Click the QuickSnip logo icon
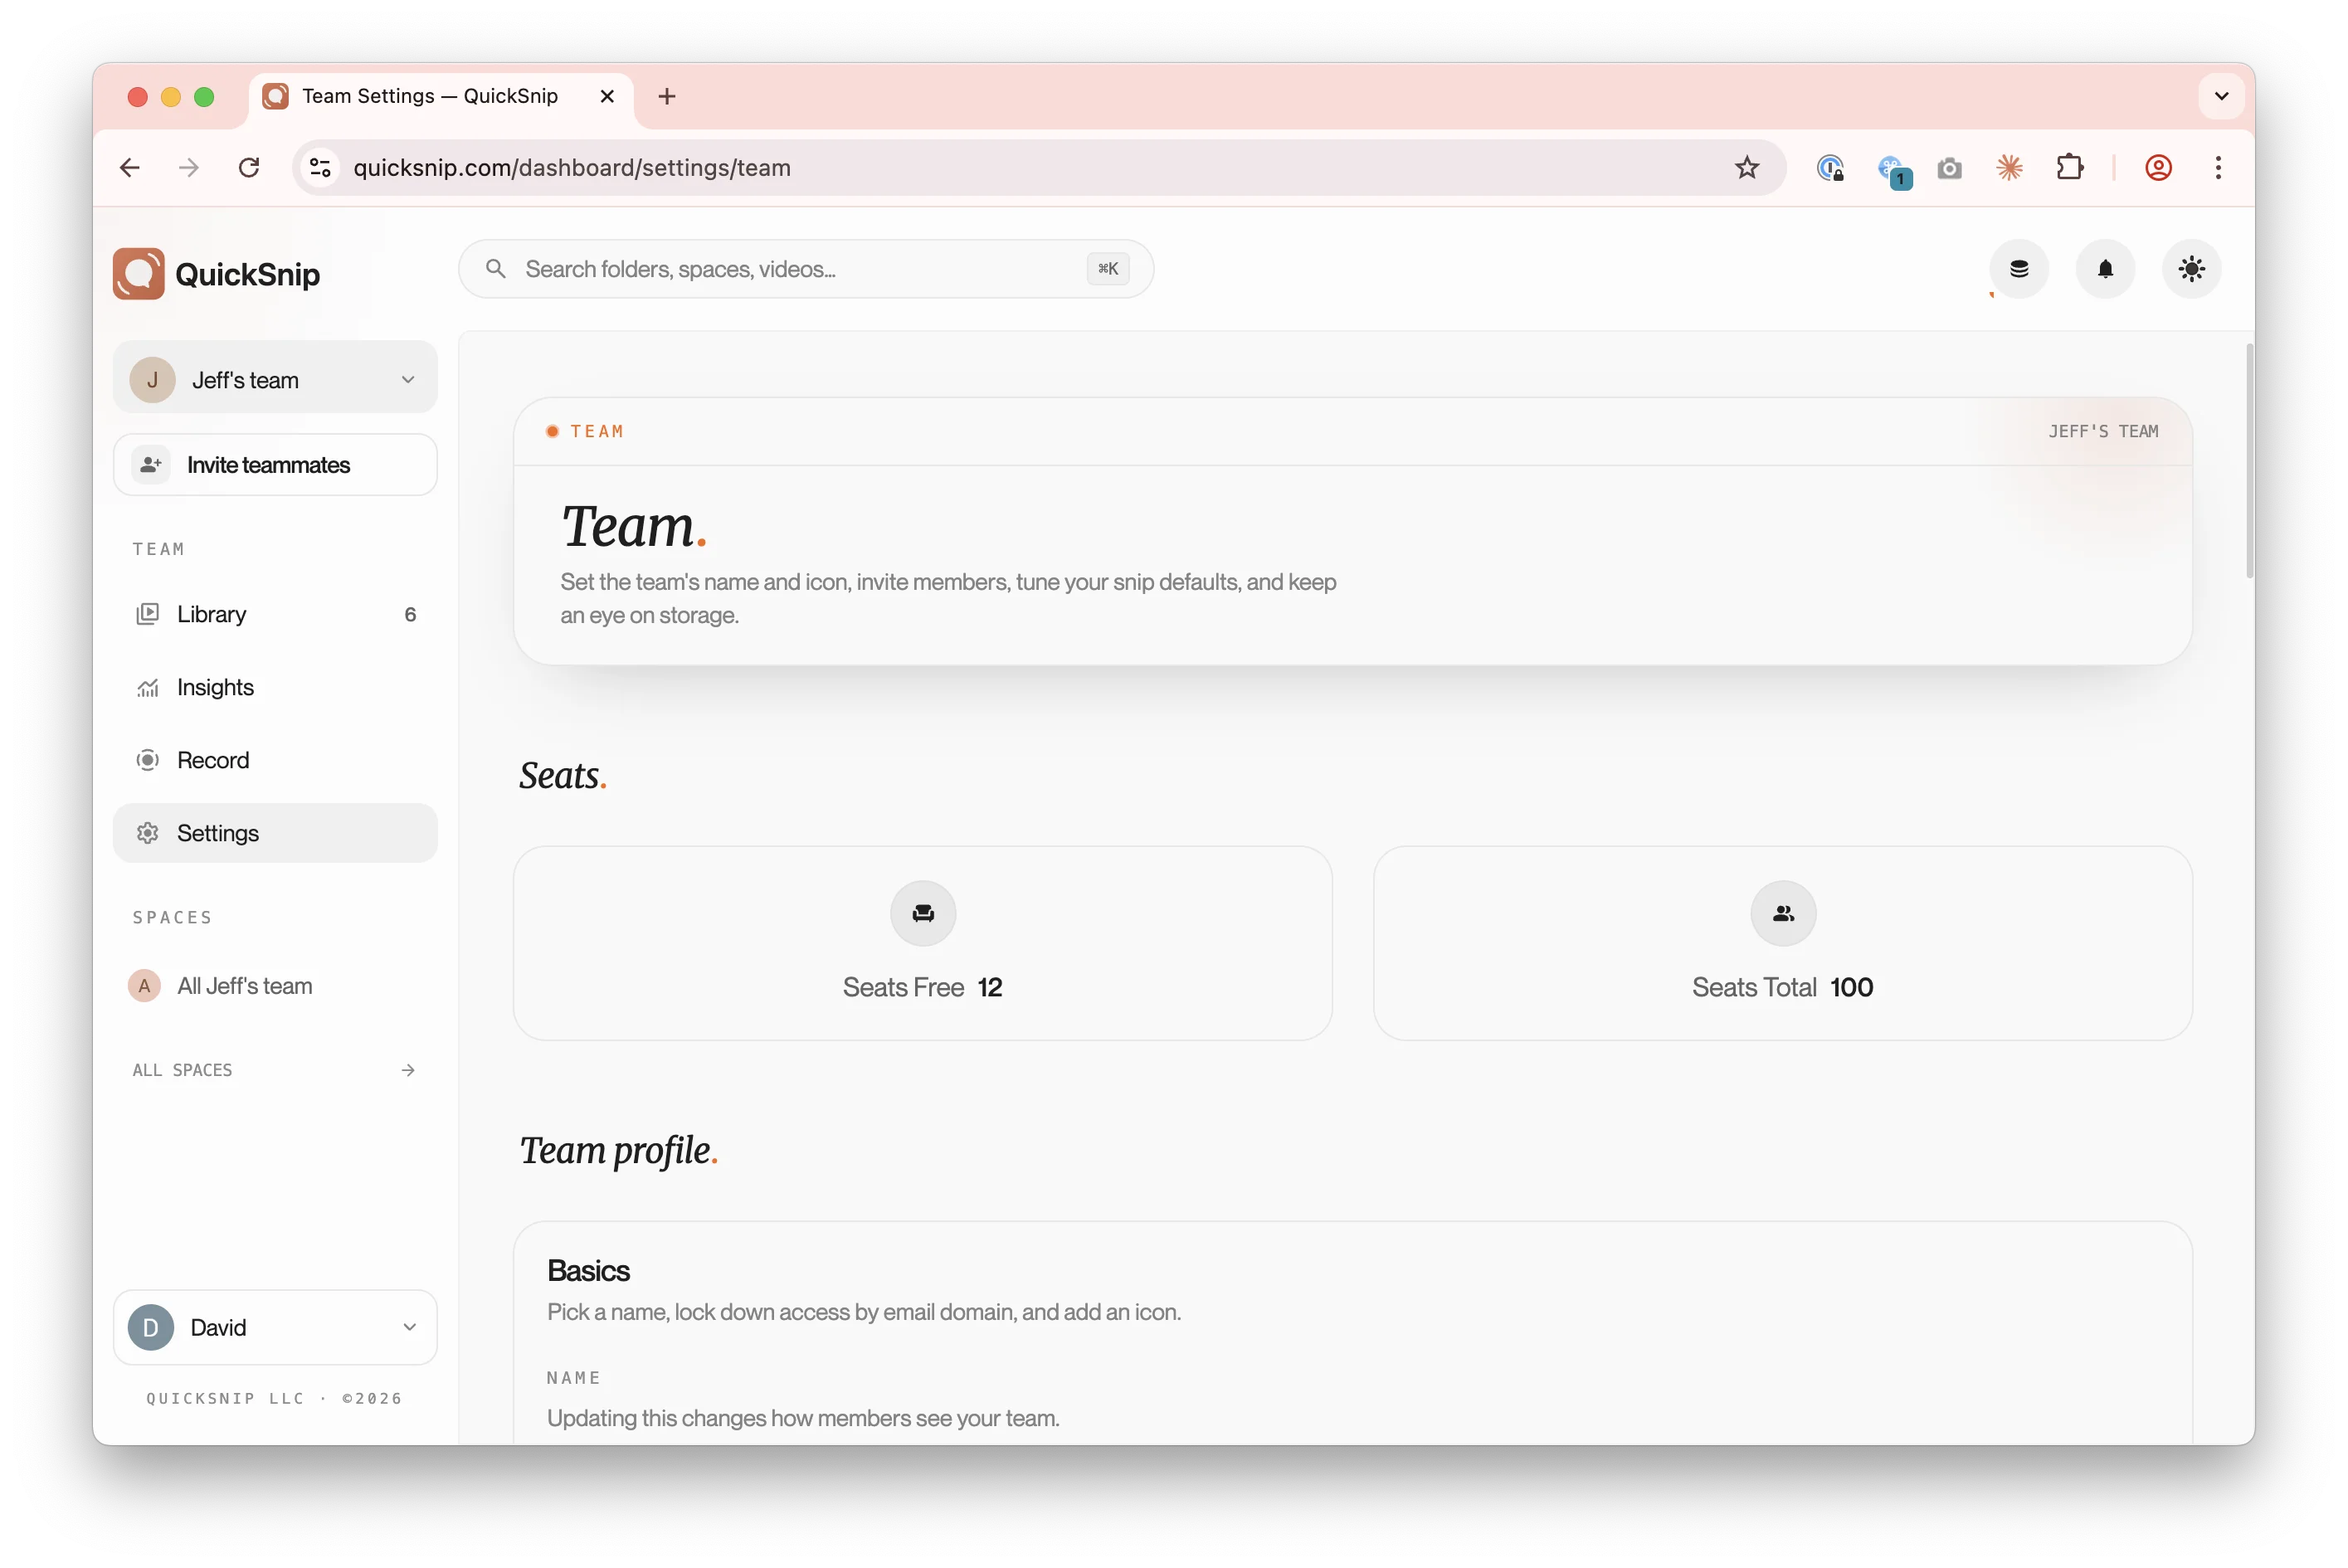Viewport: 2348px width, 1568px height. (138, 273)
